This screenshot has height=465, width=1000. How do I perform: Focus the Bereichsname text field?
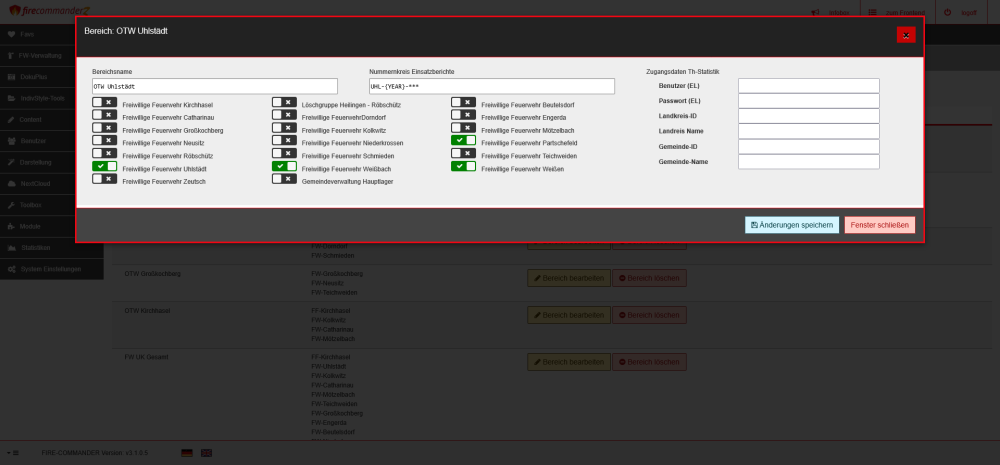[215, 87]
